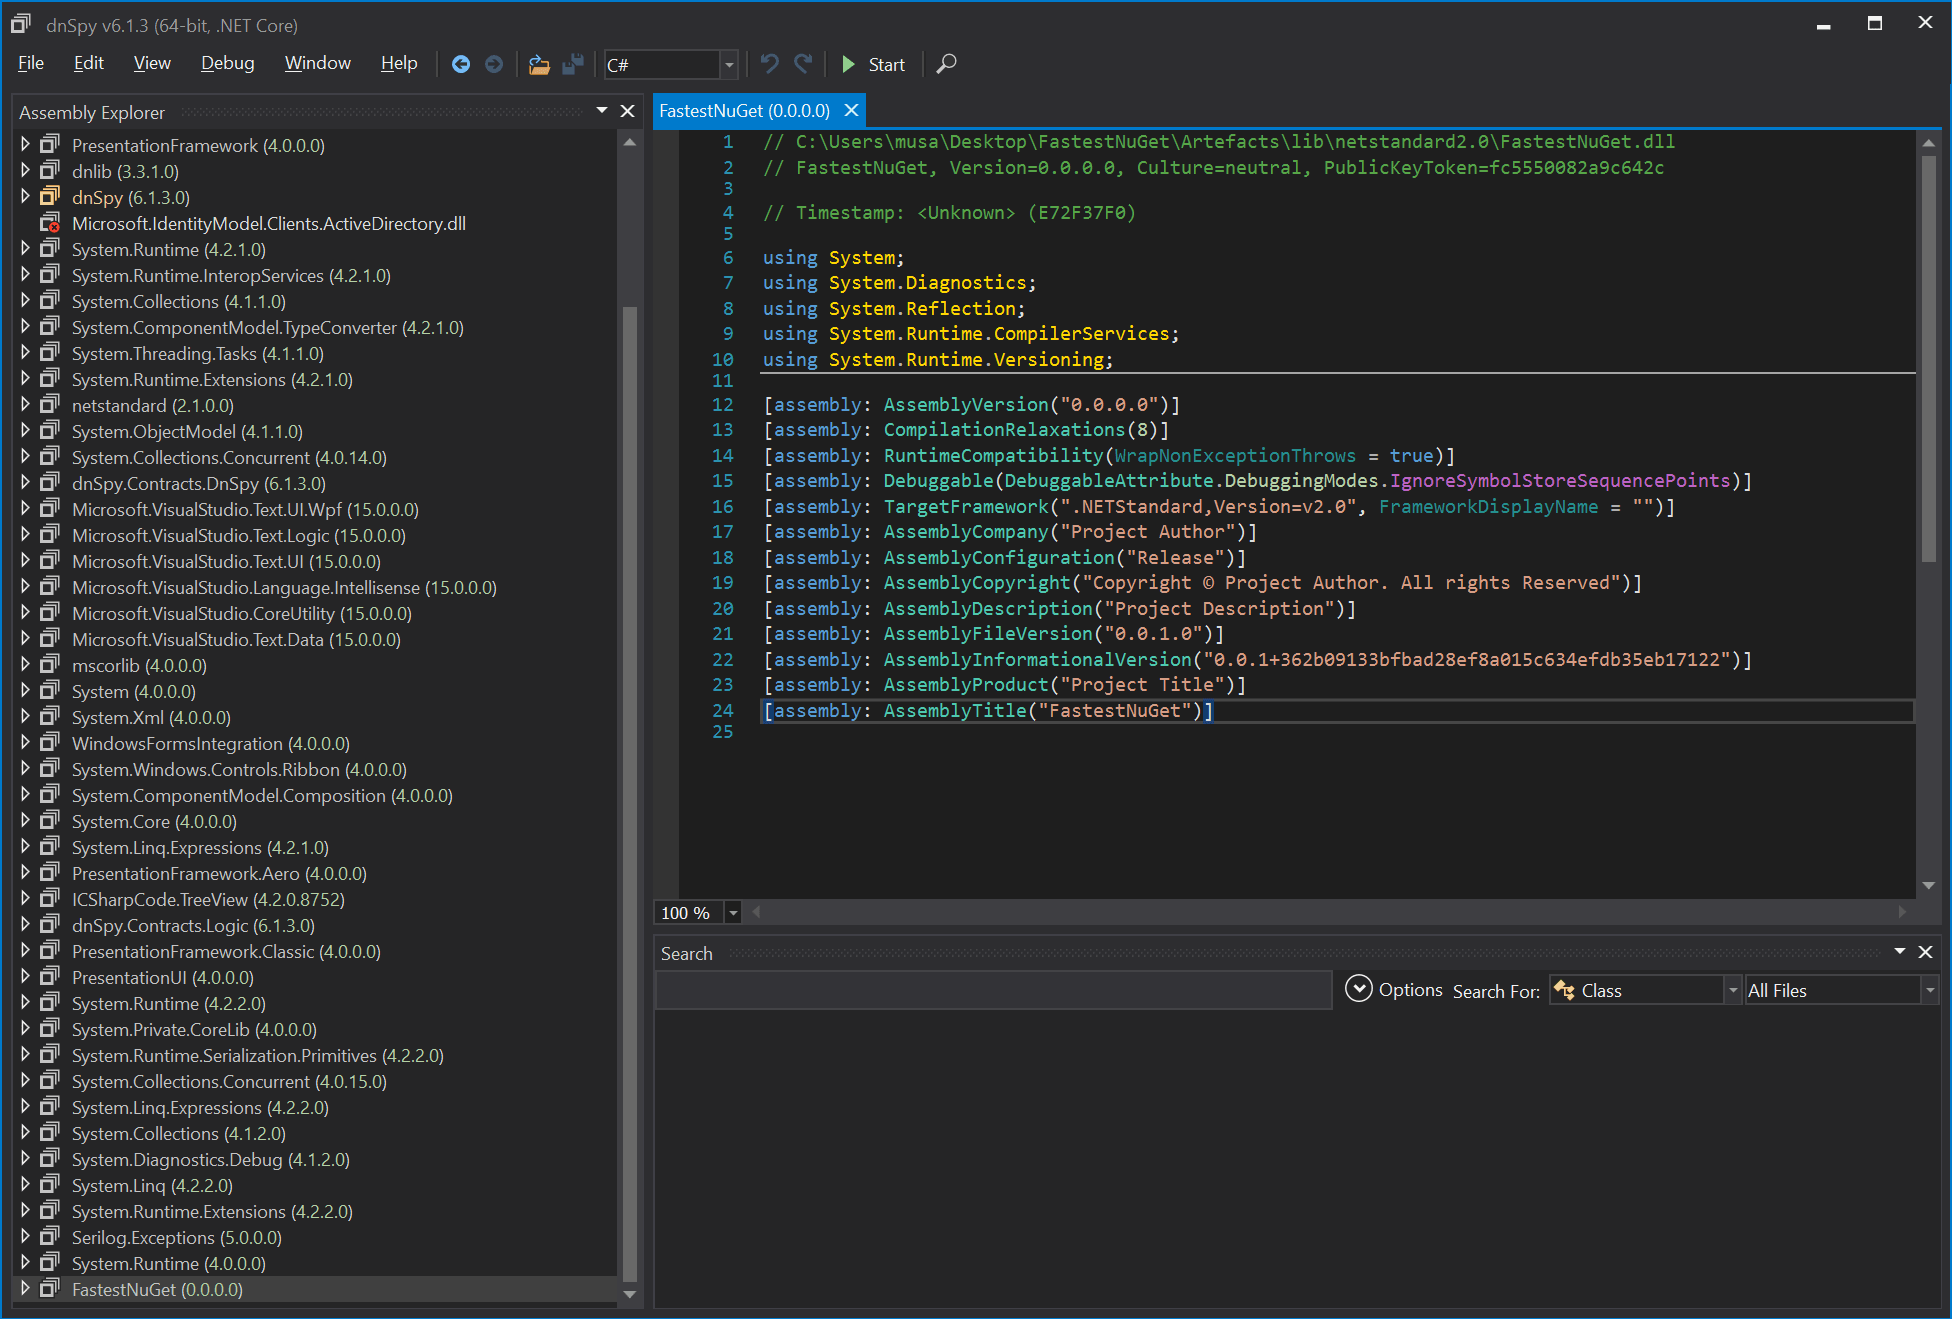Image resolution: width=1952 pixels, height=1319 pixels.
Task: Click the Undo arrow in toolbar
Action: tap(769, 64)
